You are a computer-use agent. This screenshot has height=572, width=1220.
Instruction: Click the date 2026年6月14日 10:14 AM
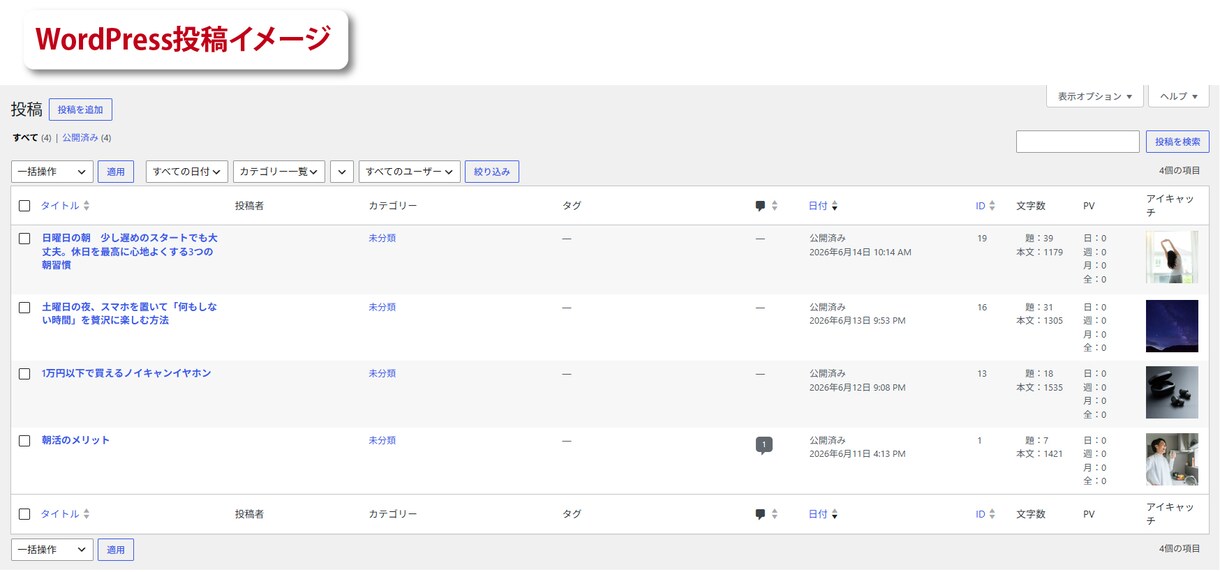coord(860,253)
